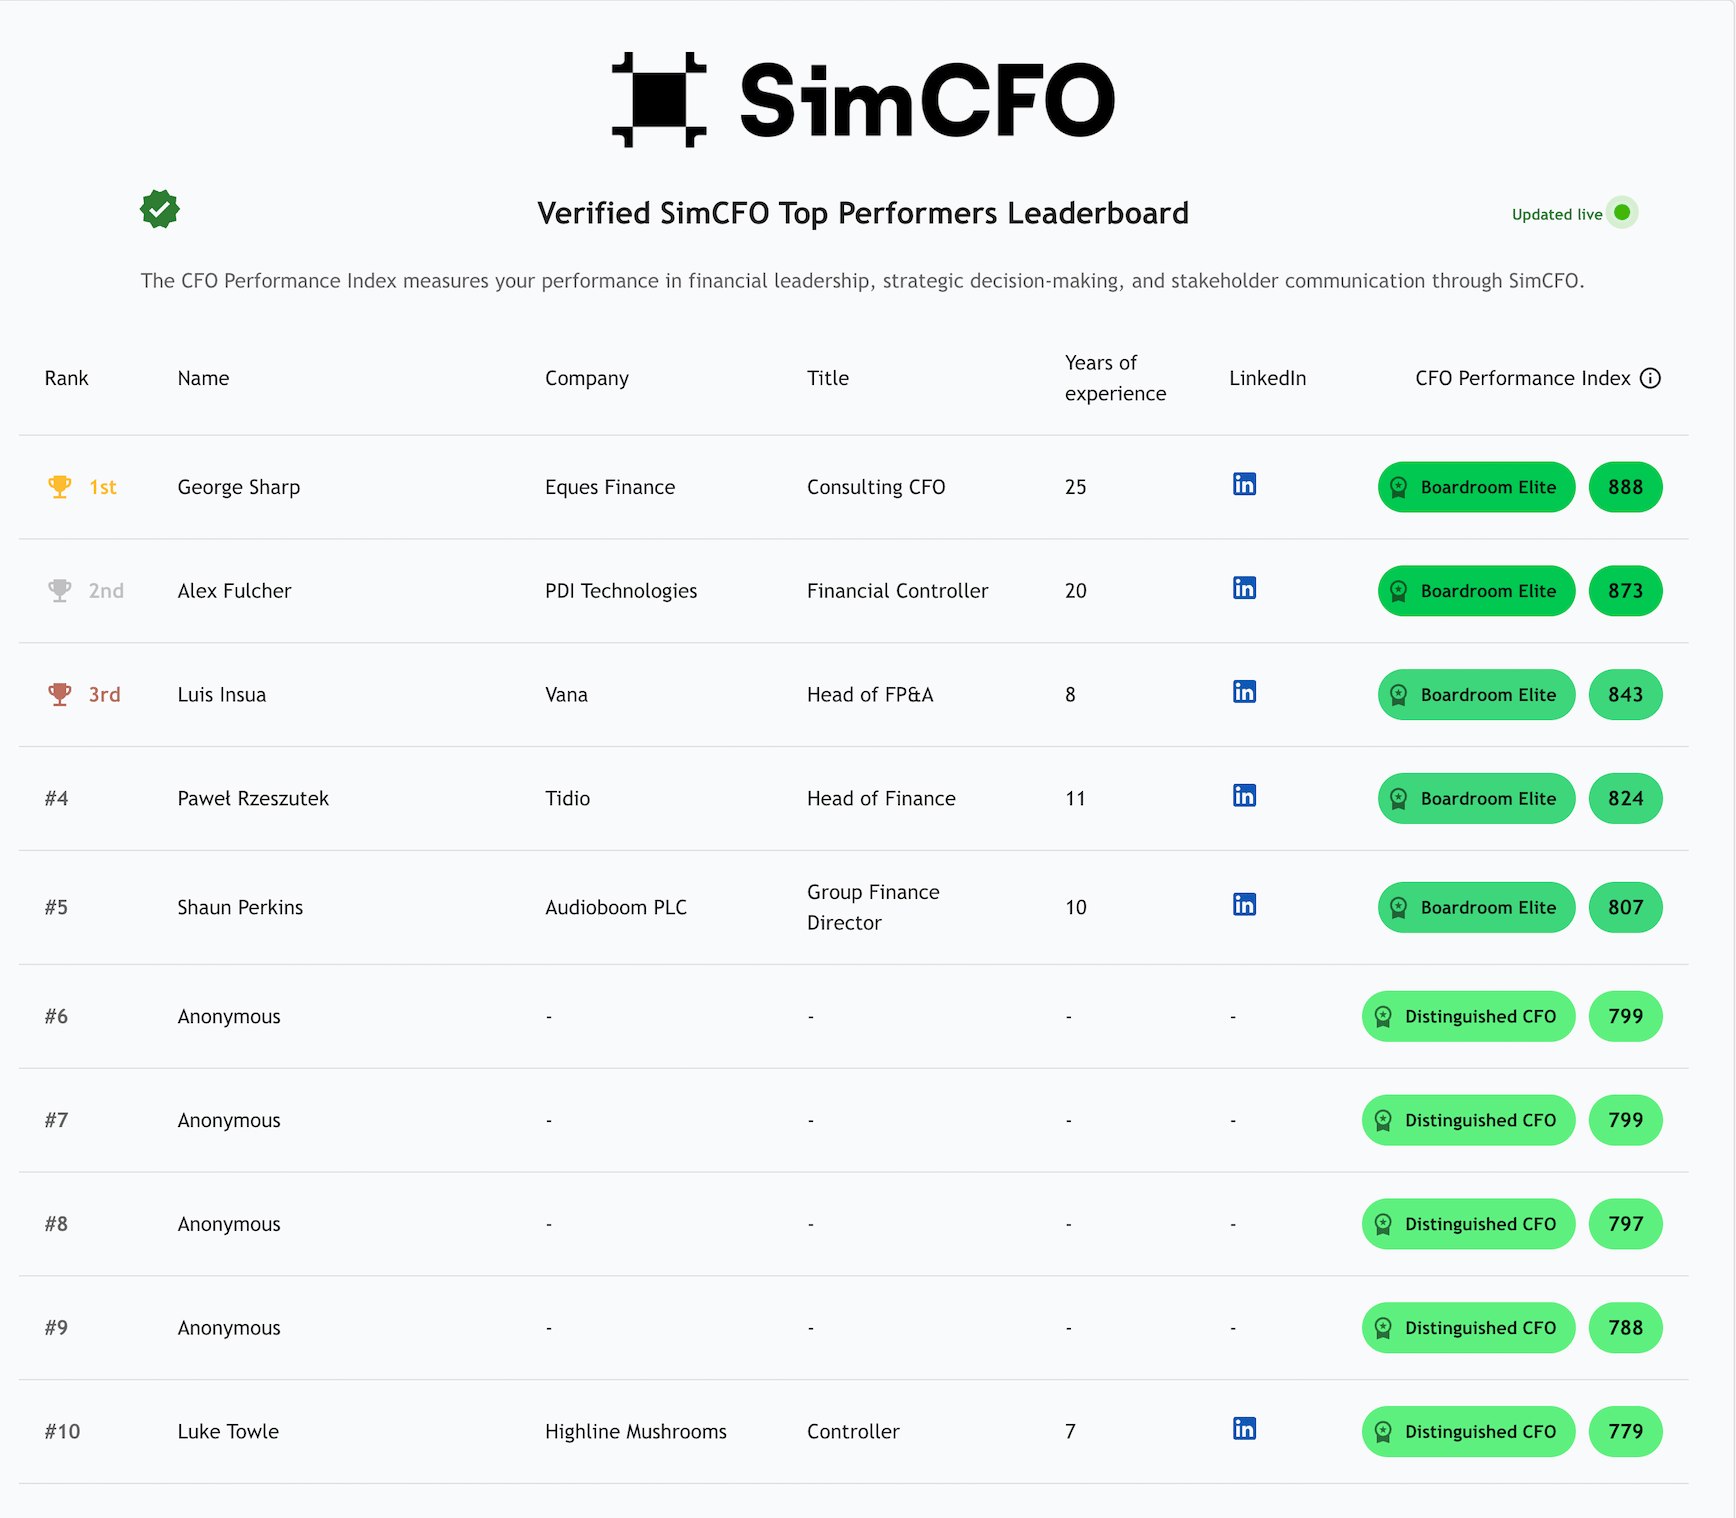The height and width of the screenshot is (1518, 1736).
Task: Click the Group Finance Director title cell
Action: coord(873,907)
